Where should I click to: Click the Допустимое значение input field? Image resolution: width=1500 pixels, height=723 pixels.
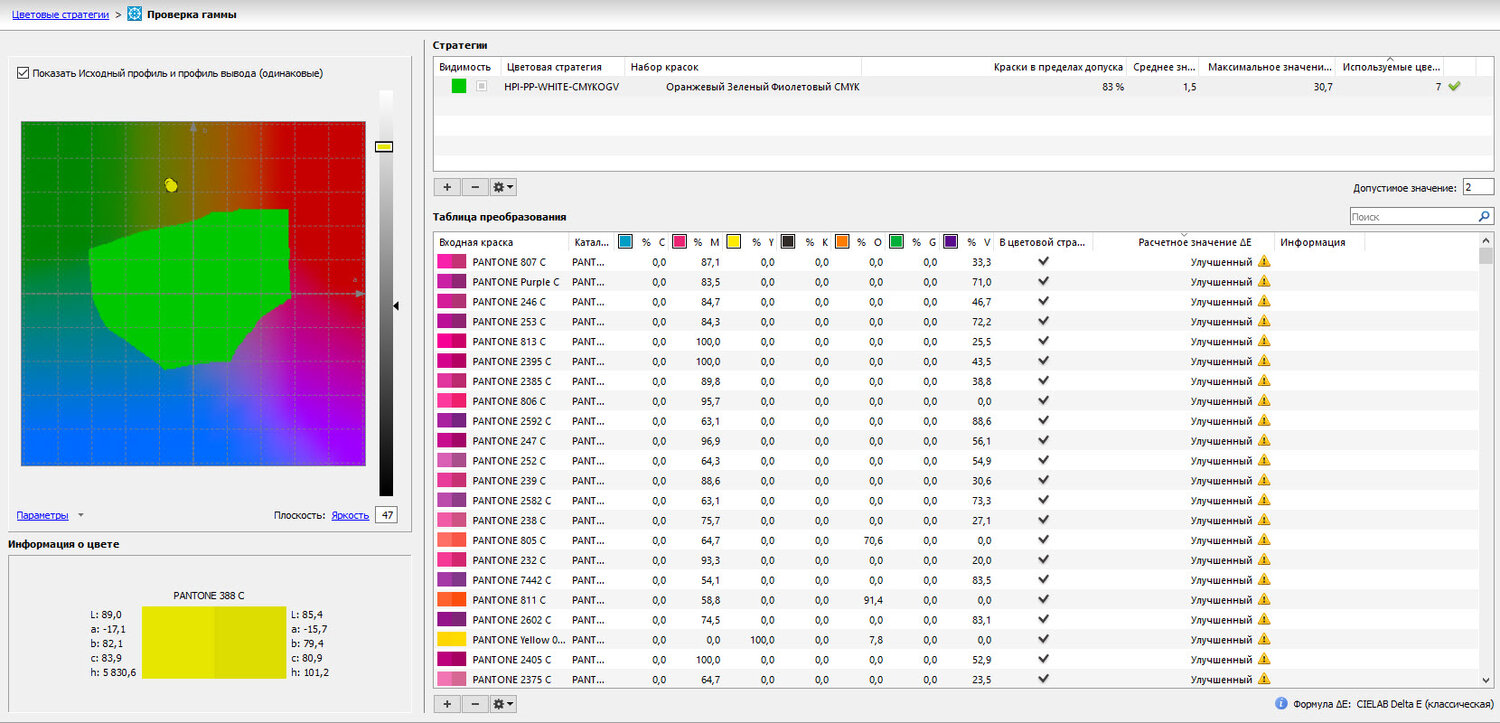[x=1478, y=187]
